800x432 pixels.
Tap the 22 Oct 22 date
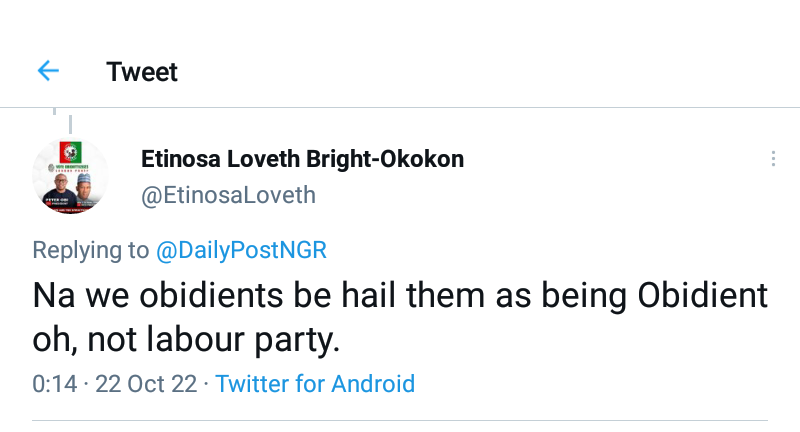145,383
